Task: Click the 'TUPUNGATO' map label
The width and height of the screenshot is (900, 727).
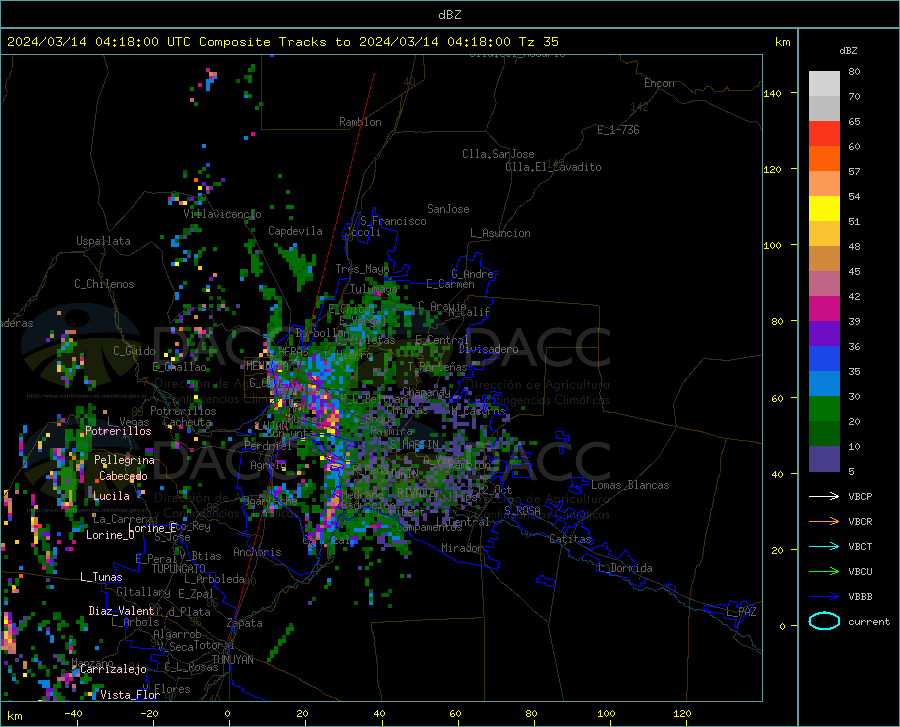Action: (x=178, y=569)
